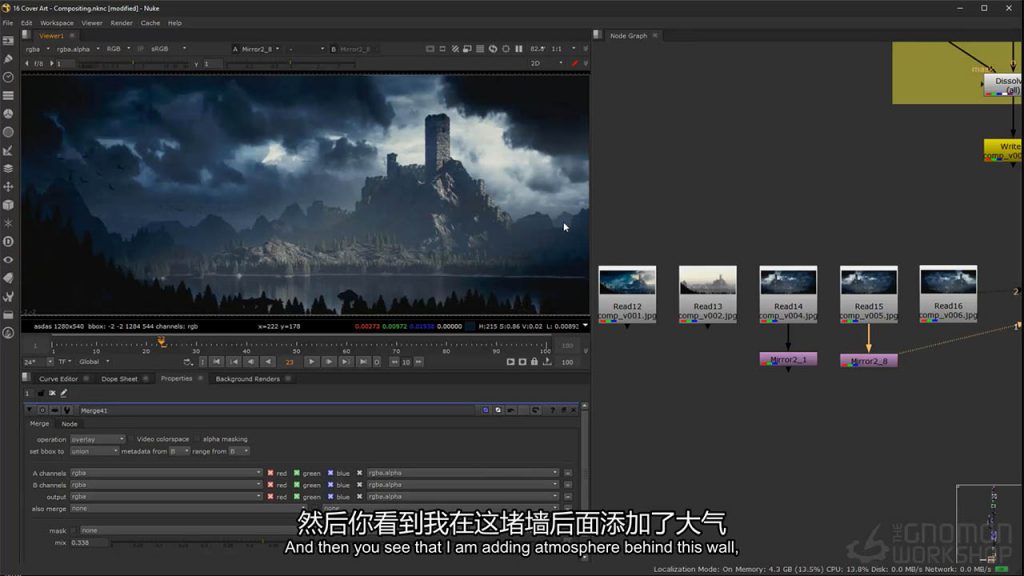Screen dimensions: 1024x576
Task: Jump to the first frame
Action: [217, 362]
